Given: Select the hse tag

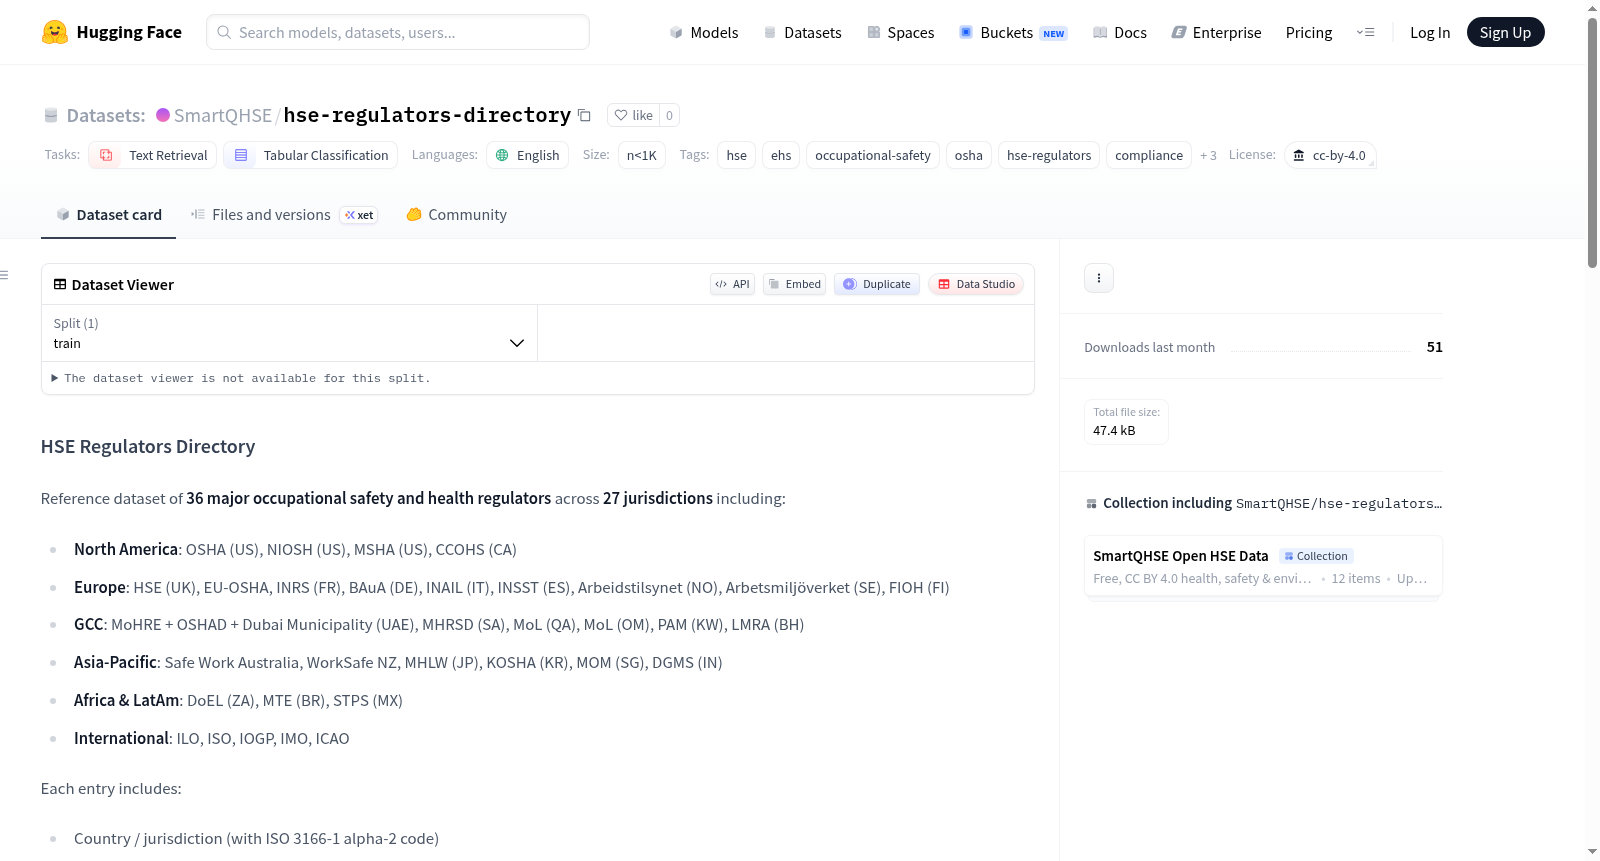Looking at the screenshot, I should tap(737, 155).
